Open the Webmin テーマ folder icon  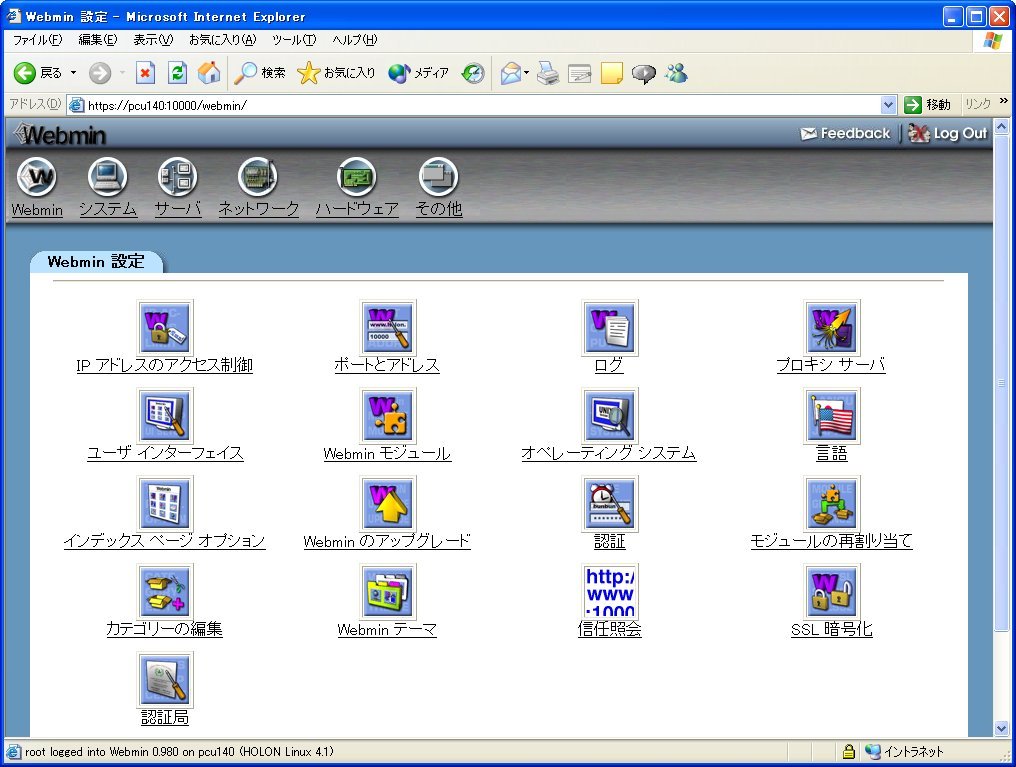[387, 591]
